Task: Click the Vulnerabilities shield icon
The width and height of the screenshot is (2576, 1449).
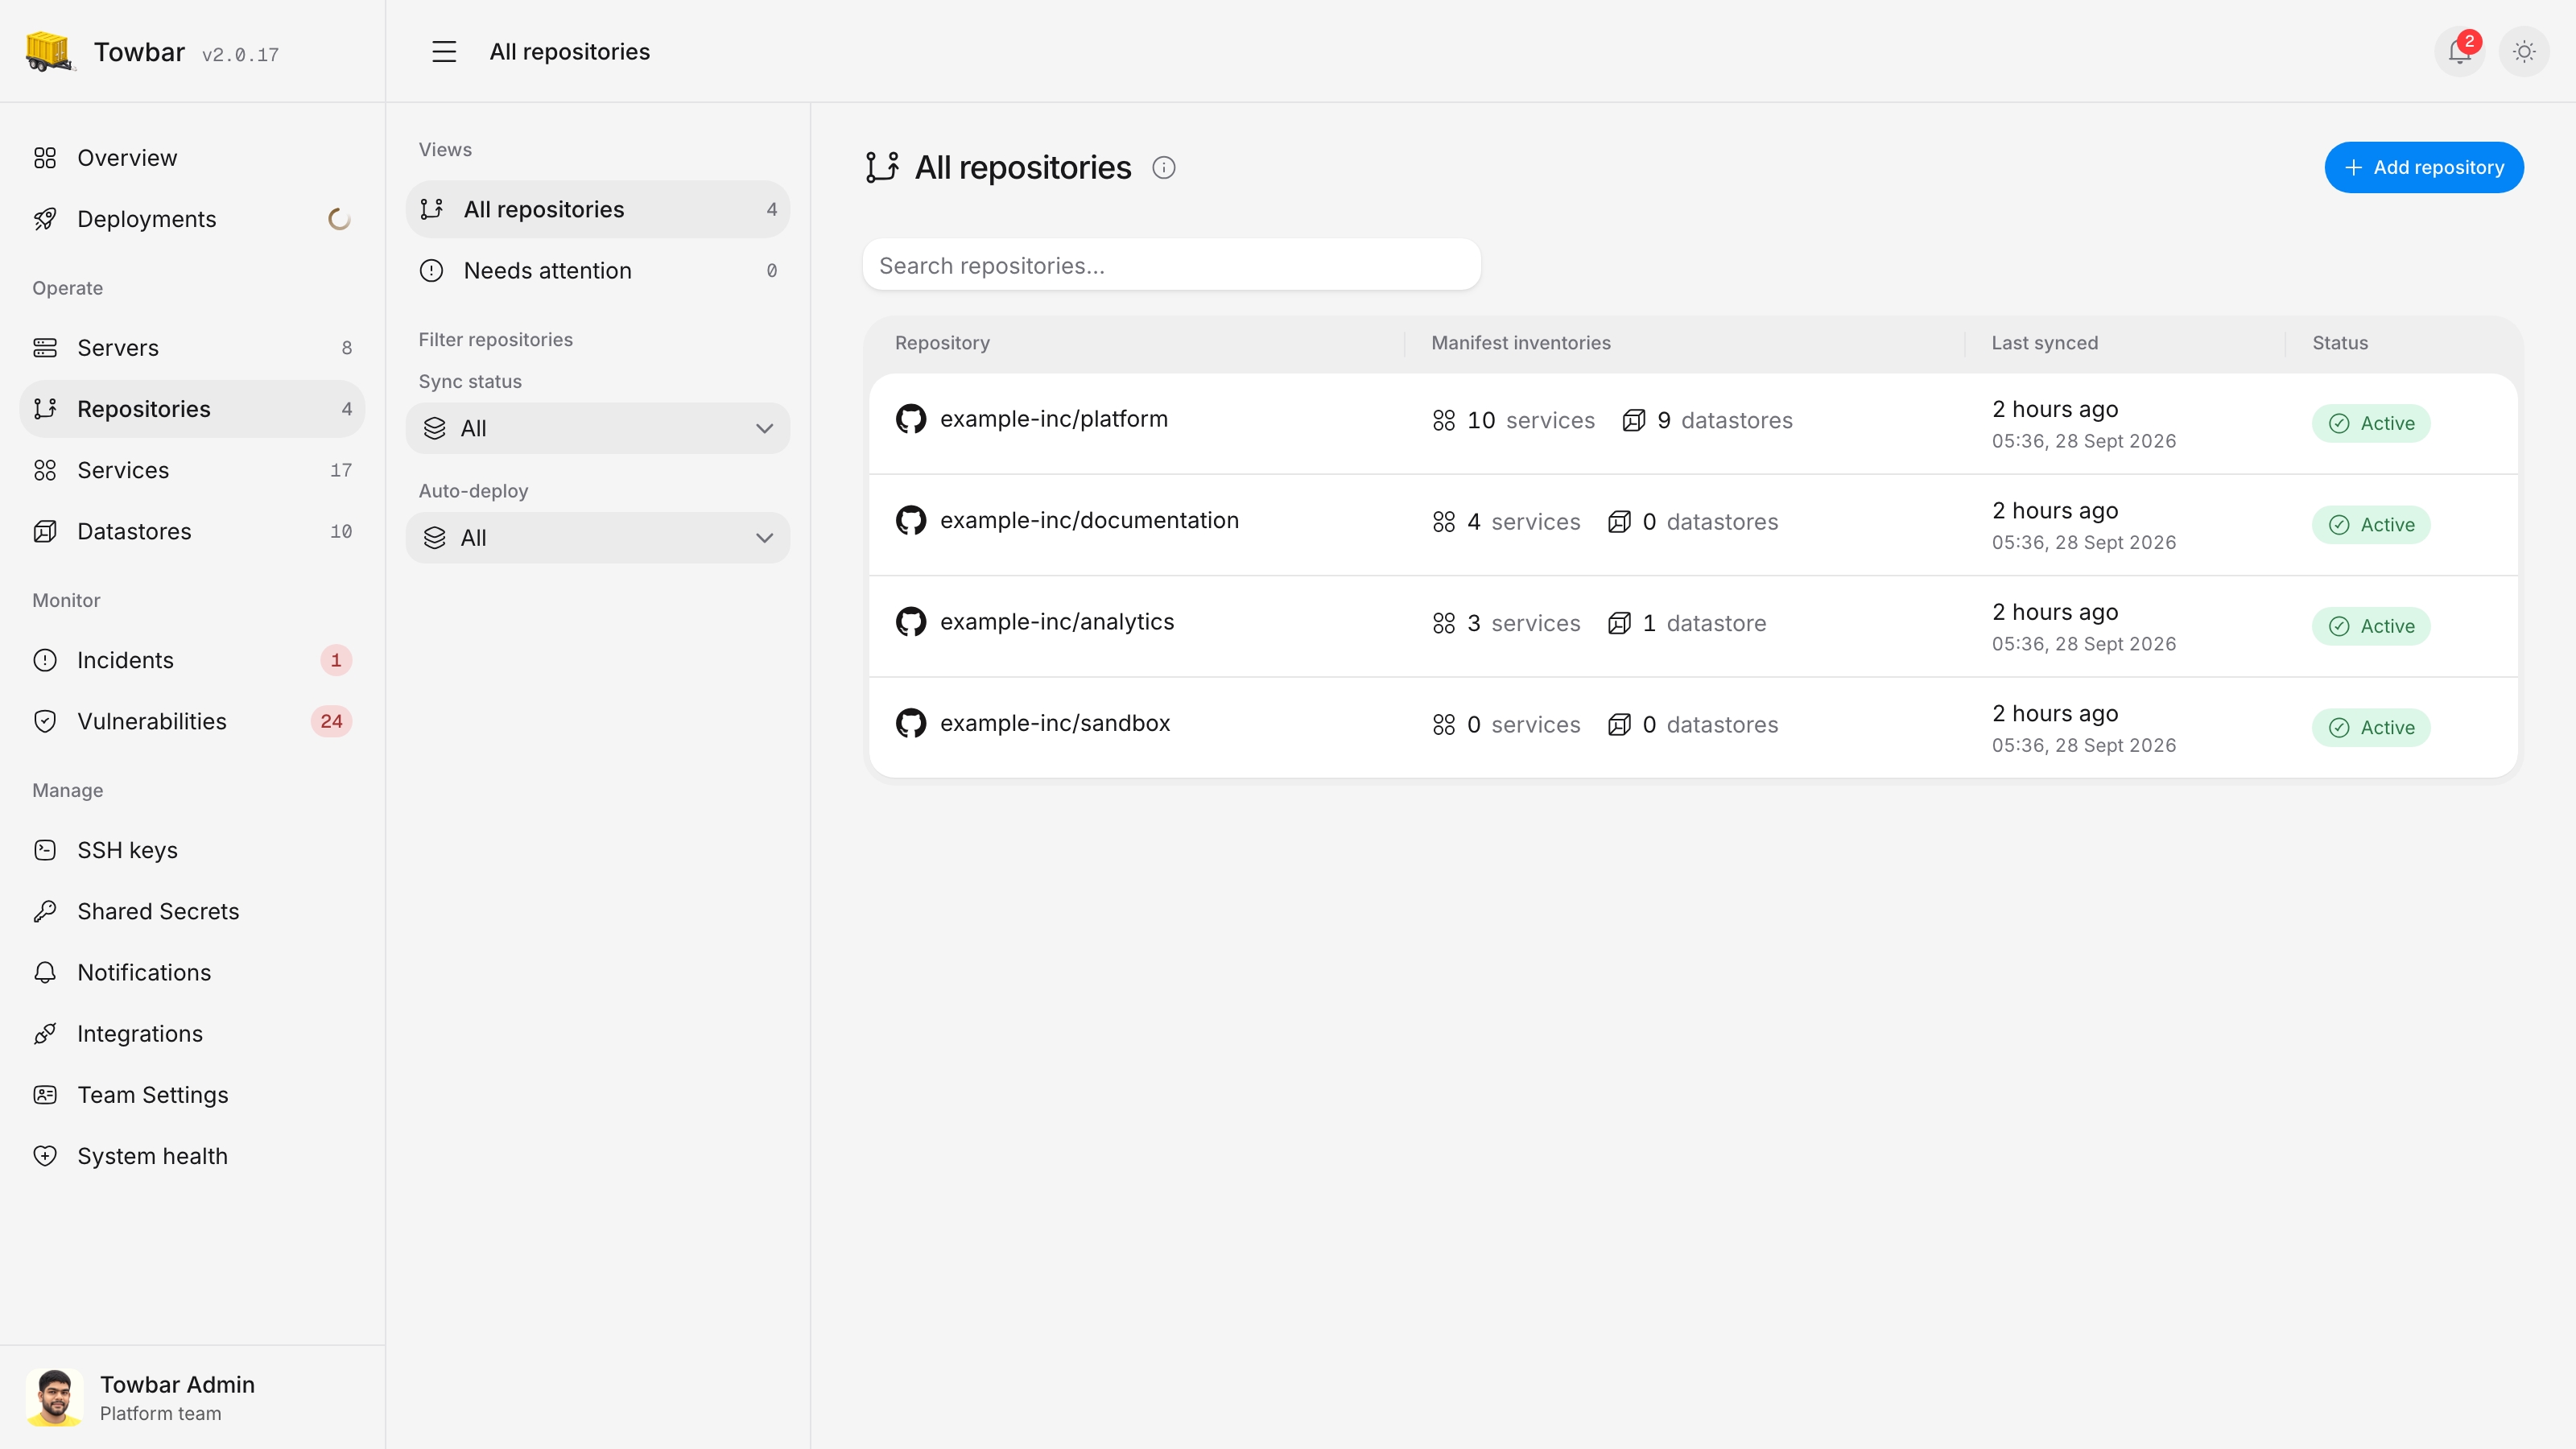Action: pyautogui.click(x=45, y=721)
